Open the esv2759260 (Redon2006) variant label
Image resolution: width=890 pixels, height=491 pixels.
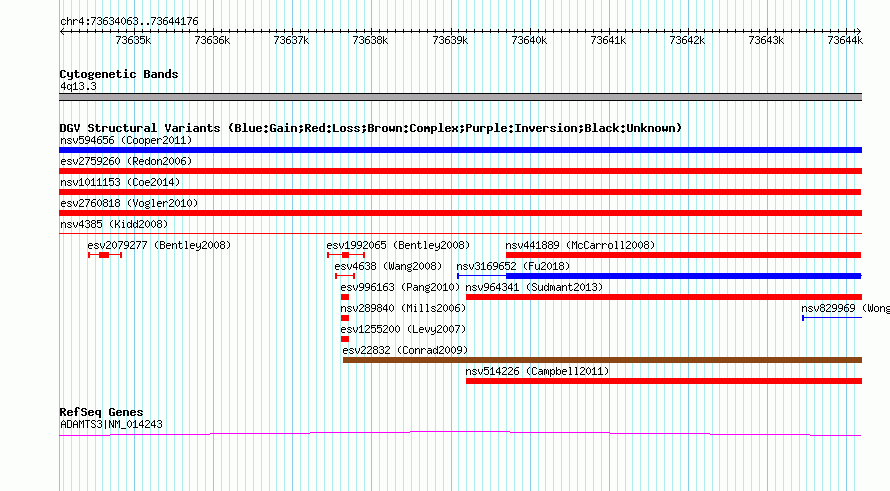126,161
